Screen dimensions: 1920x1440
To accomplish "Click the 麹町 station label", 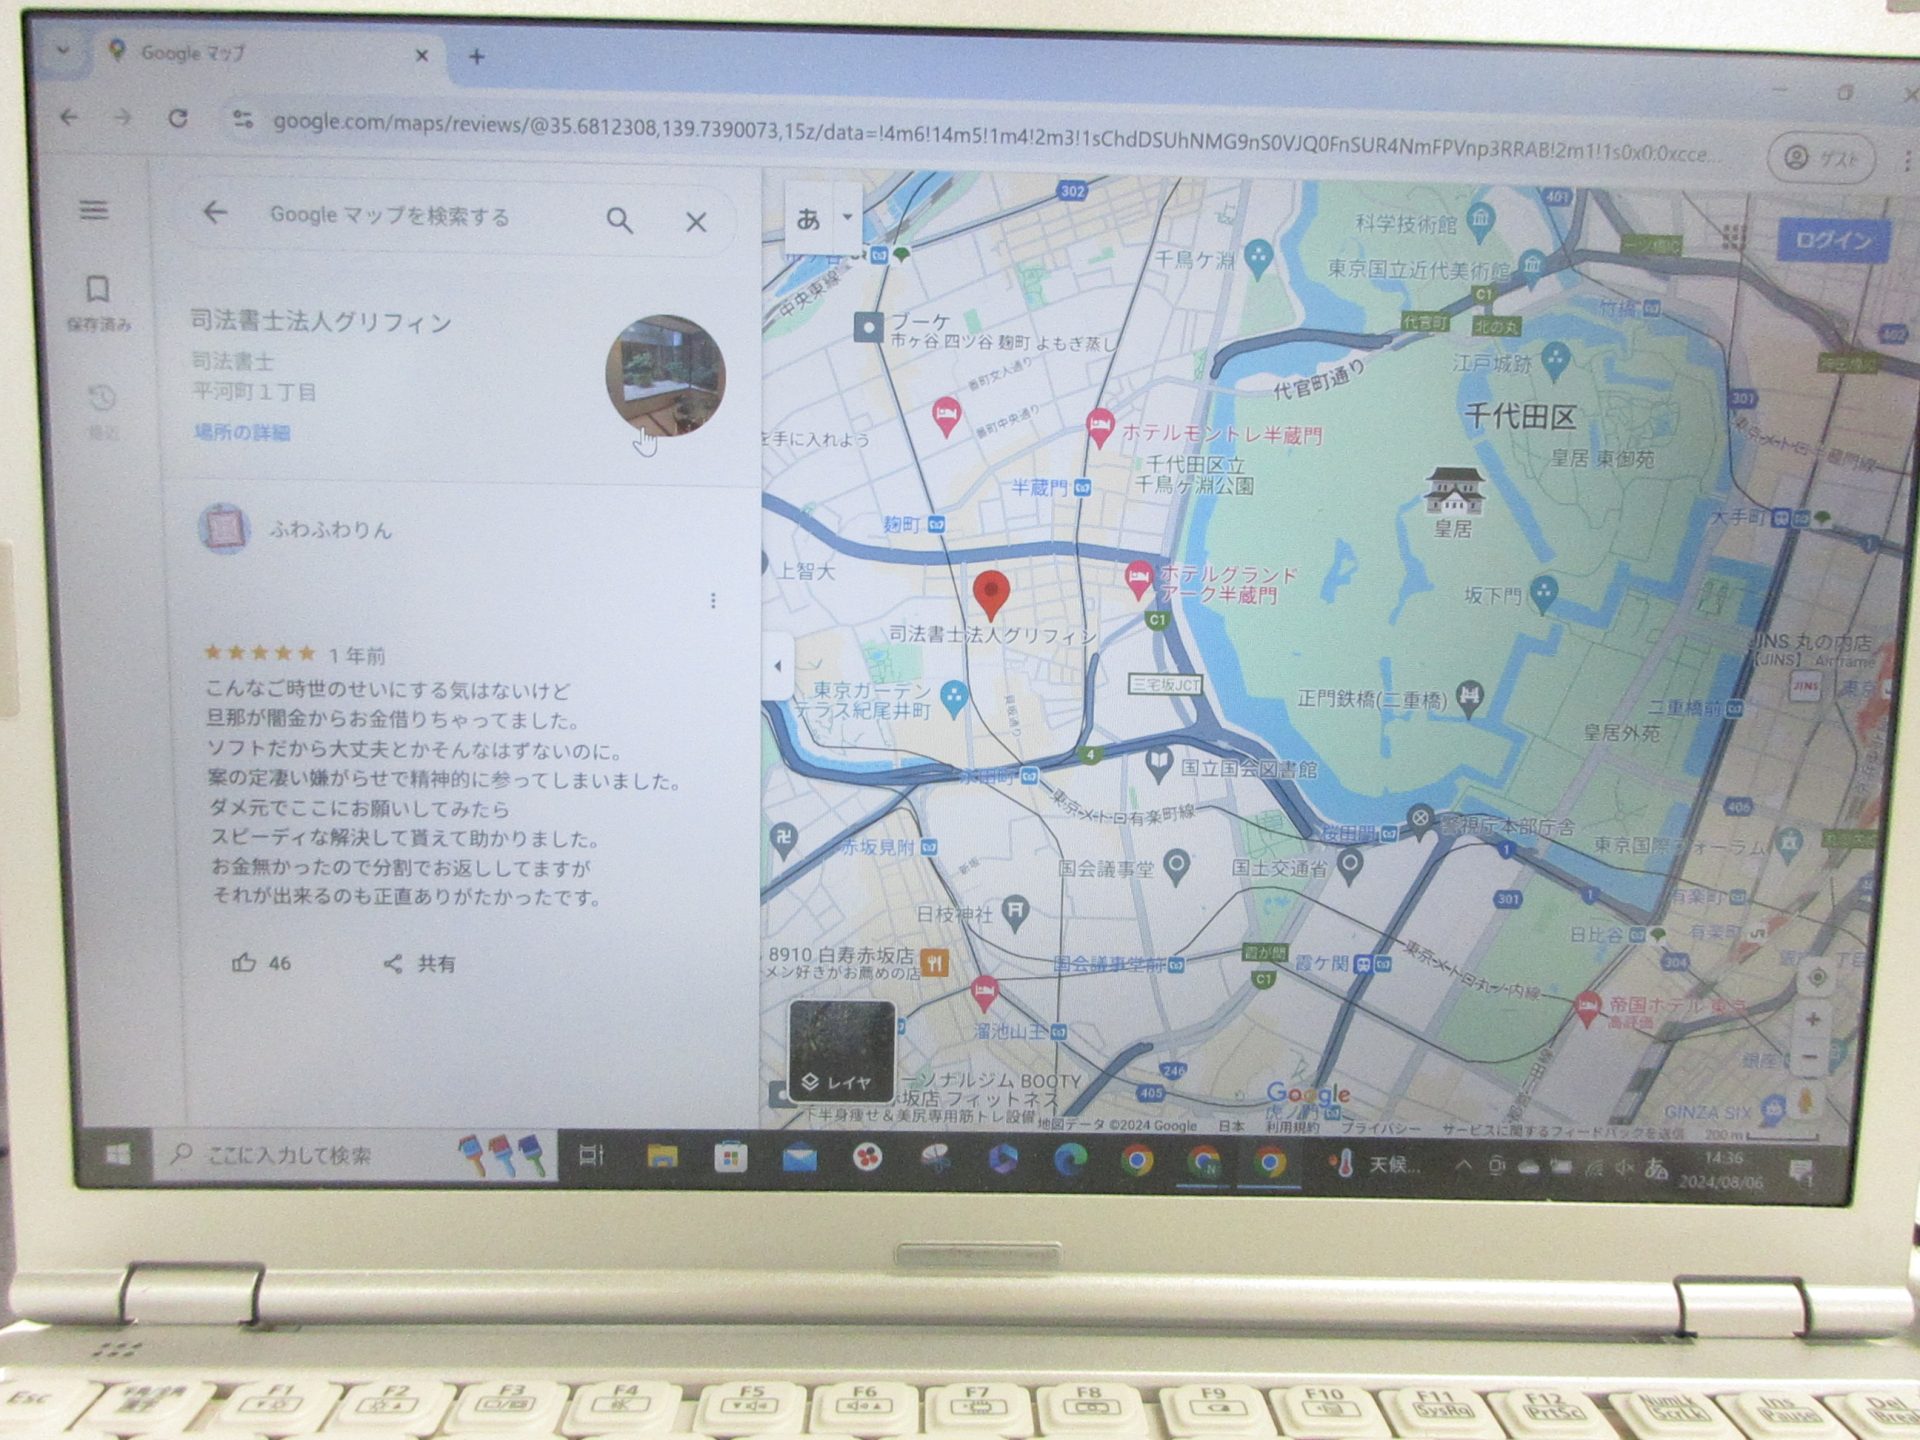I will [901, 524].
